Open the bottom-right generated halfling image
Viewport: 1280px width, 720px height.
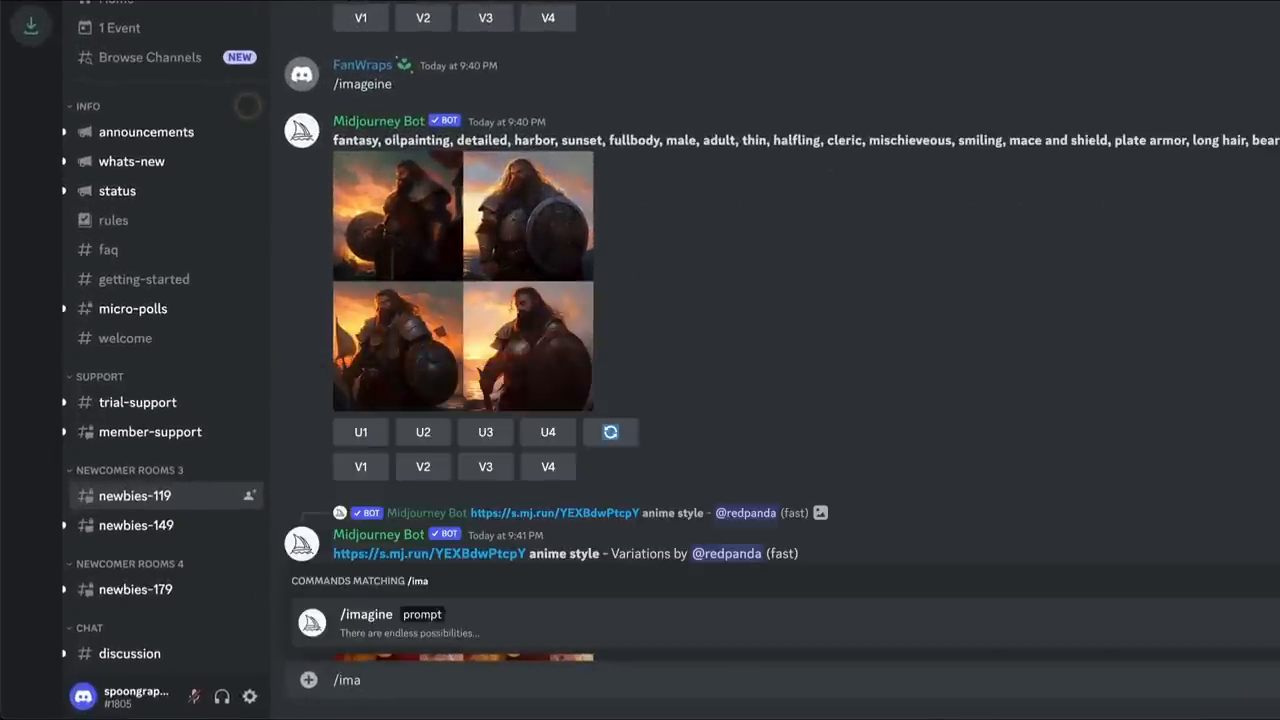click(528, 346)
